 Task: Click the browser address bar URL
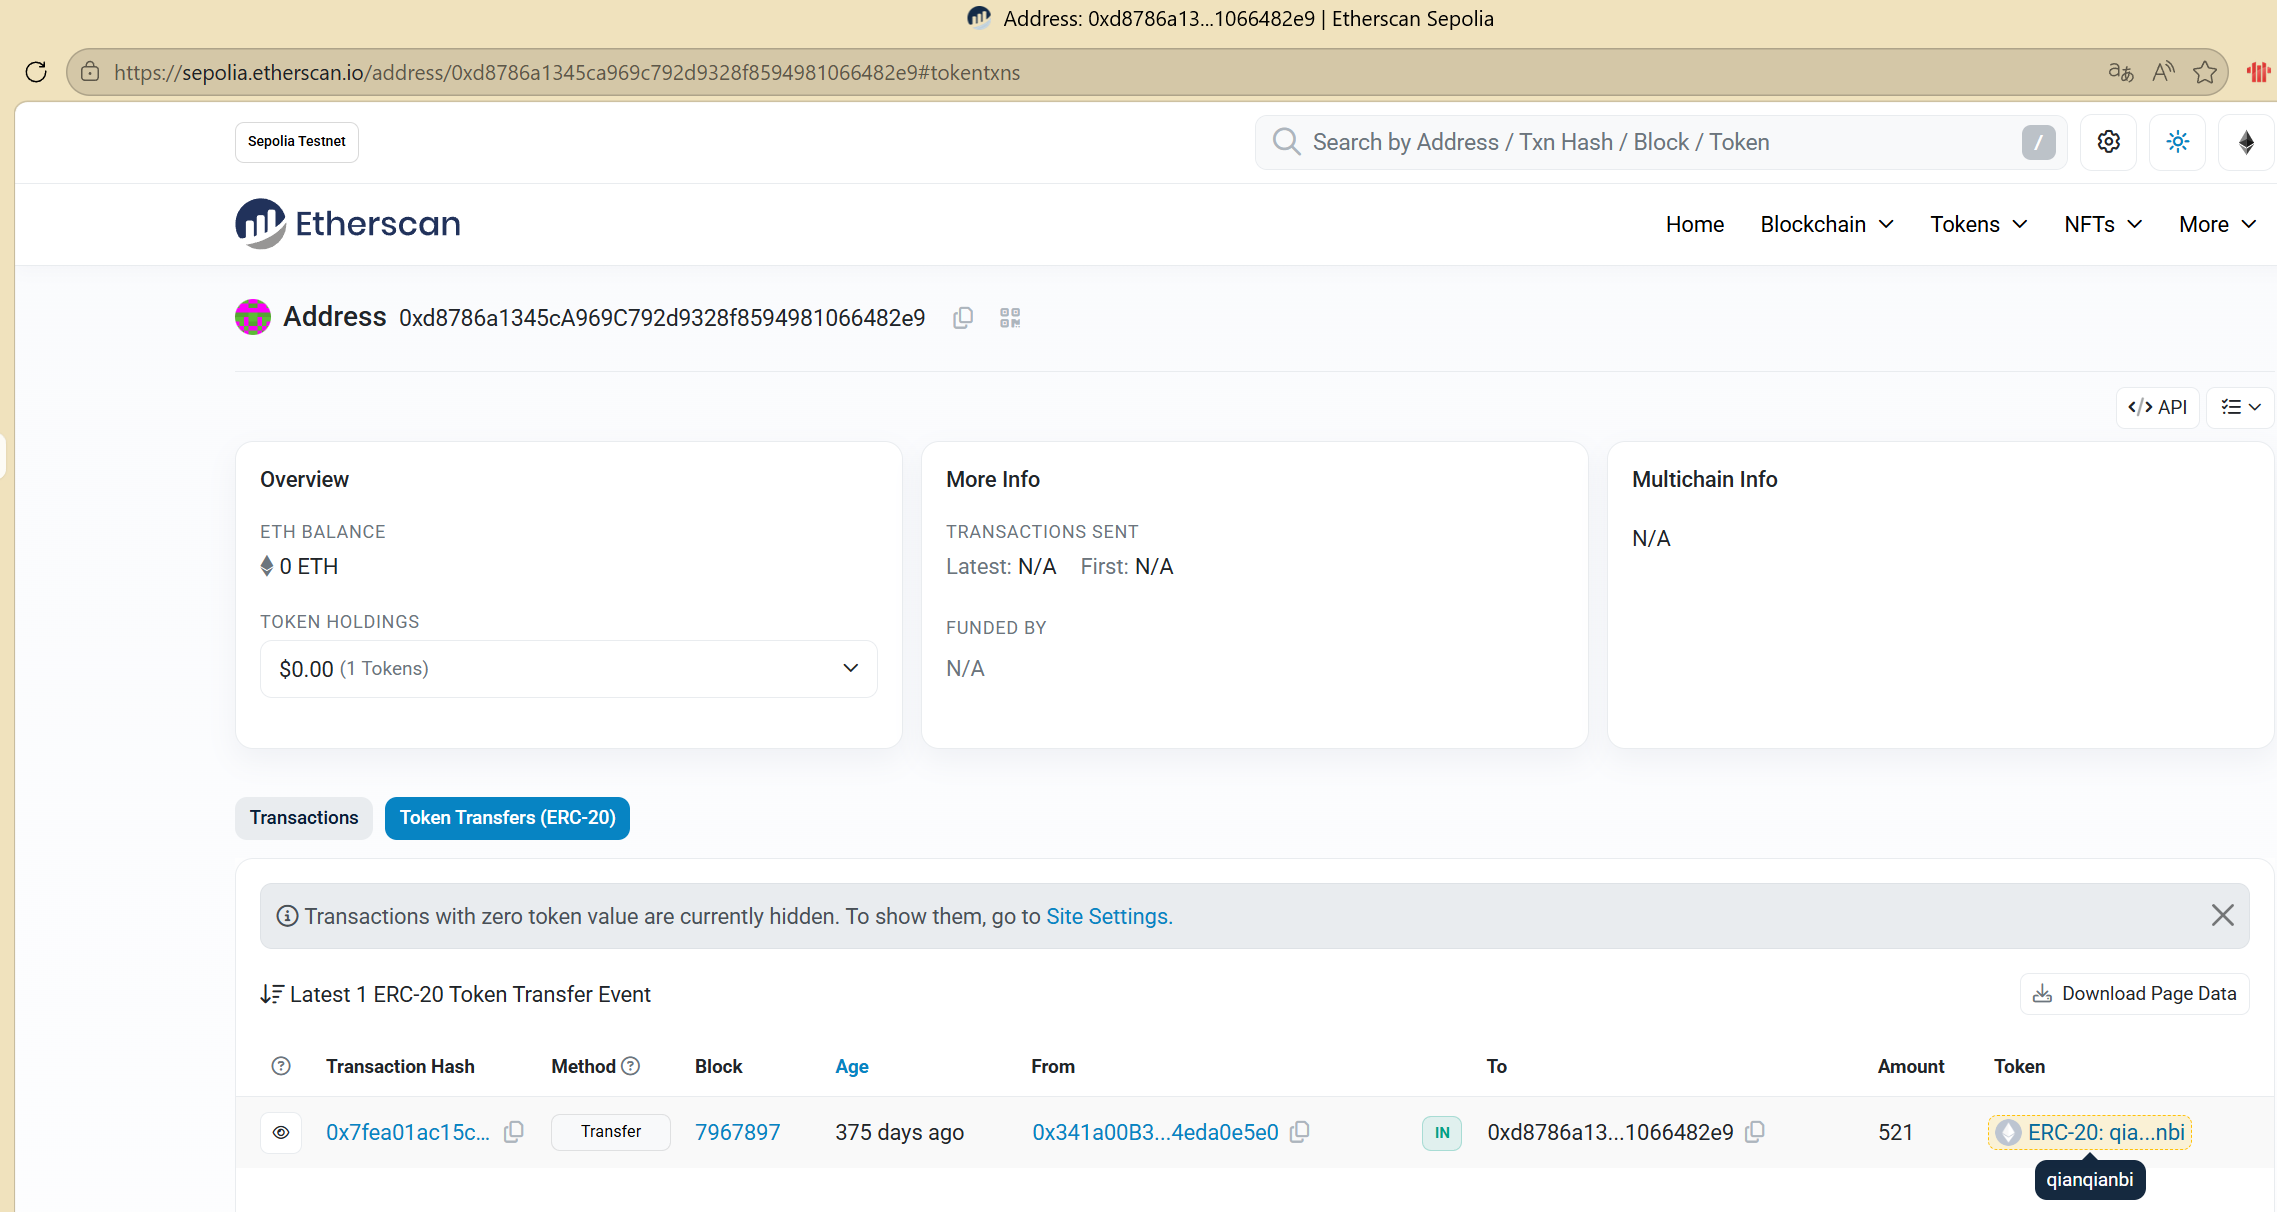click(567, 72)
